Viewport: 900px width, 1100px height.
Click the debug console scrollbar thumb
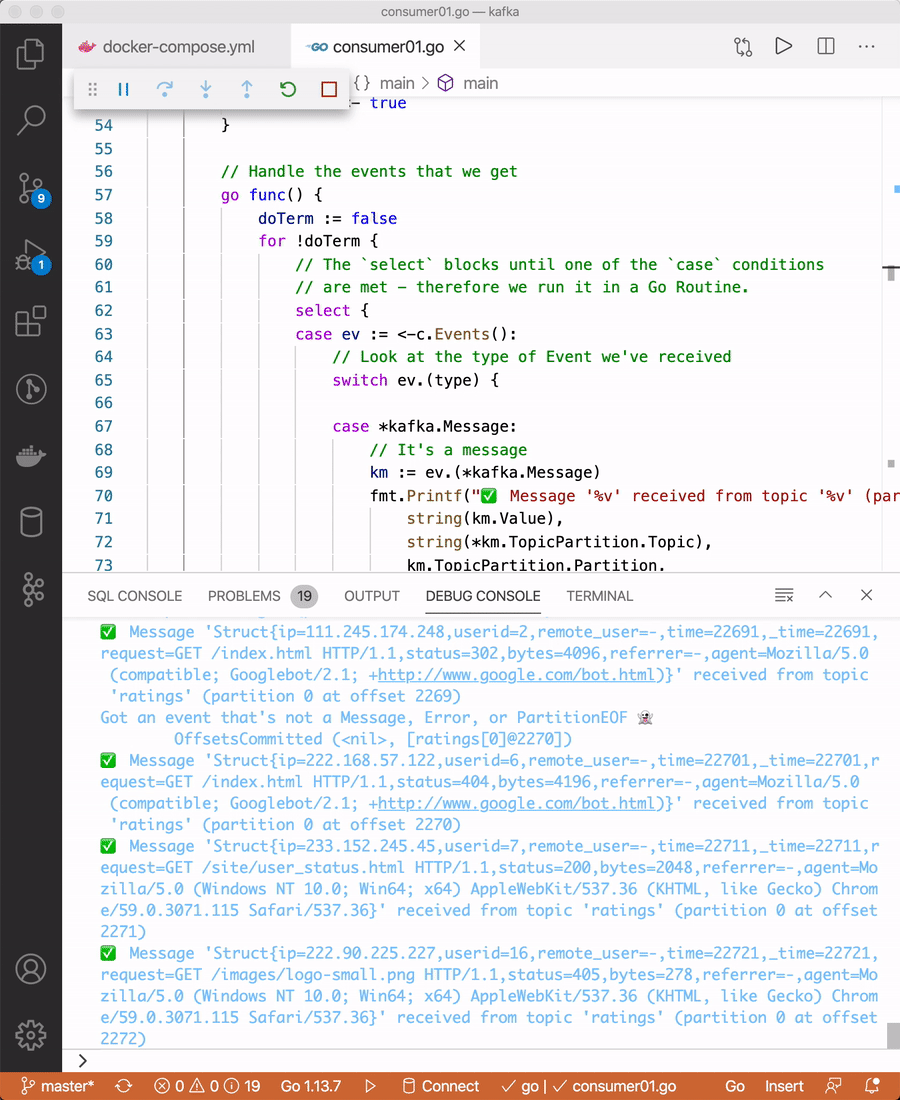pos(893,1035)
